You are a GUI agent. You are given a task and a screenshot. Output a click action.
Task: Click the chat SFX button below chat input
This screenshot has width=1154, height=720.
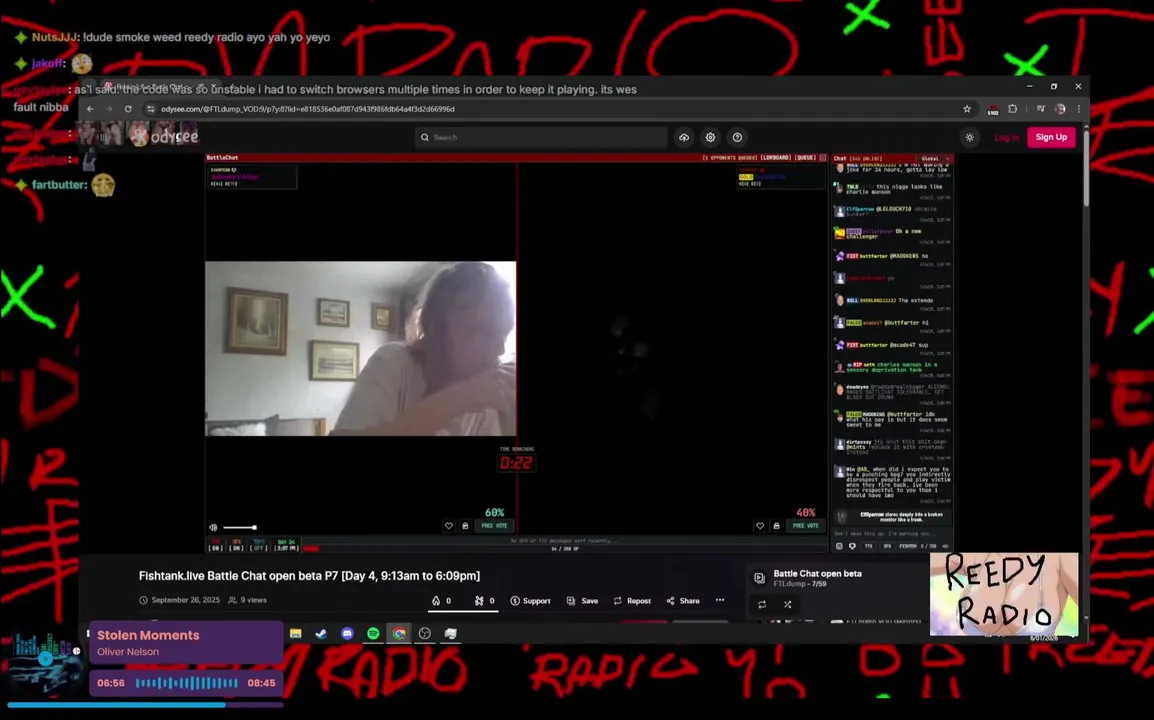click(x=887, y=546)
